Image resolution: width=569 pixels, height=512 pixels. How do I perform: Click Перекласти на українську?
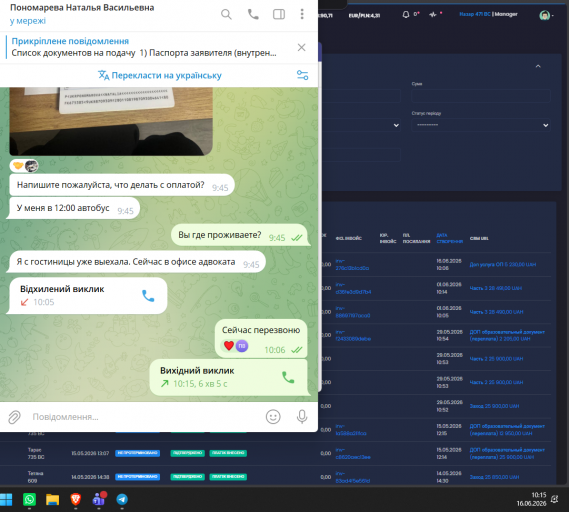tap(159, 75)
